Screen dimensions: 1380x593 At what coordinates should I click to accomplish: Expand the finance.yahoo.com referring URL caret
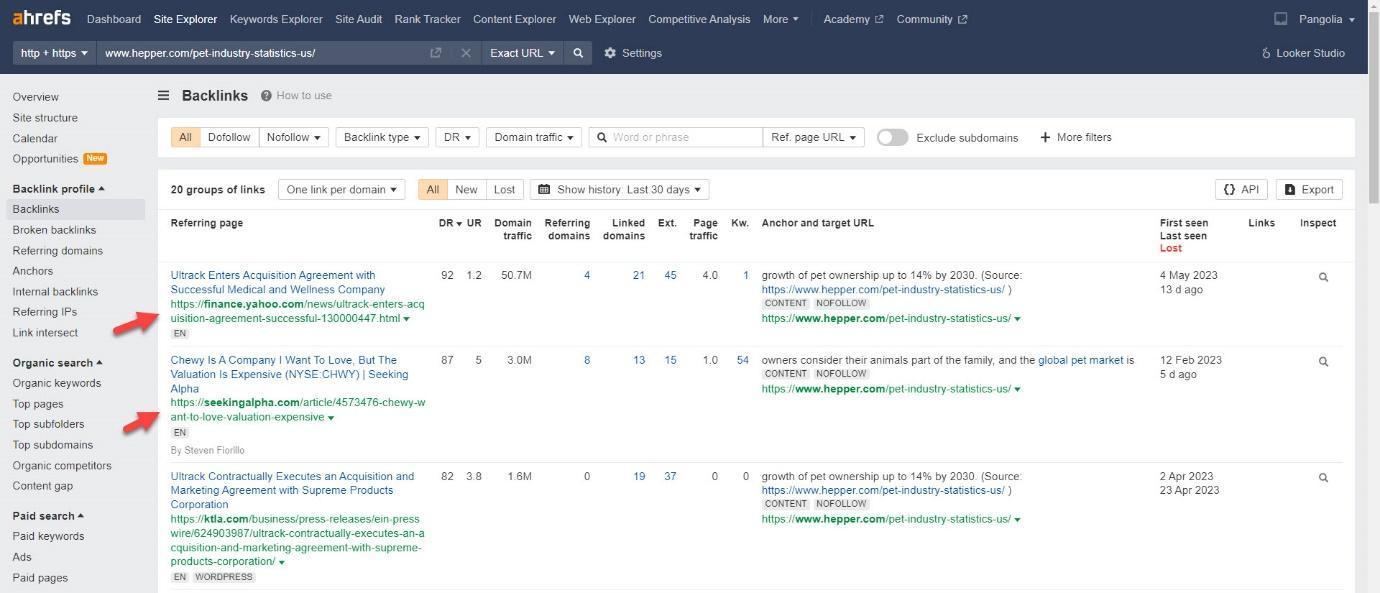406,319
